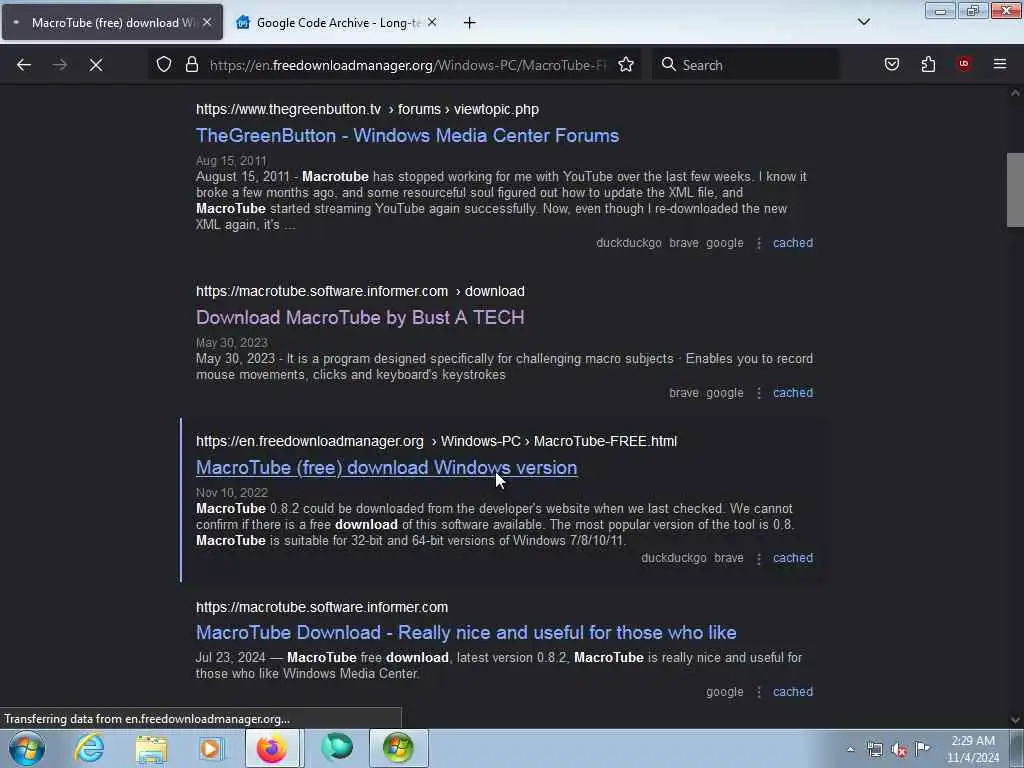Image resolution: width=1024 pixels, height=768 pixels.
Task: Open the taskbar clock and date
Action: 973,749
